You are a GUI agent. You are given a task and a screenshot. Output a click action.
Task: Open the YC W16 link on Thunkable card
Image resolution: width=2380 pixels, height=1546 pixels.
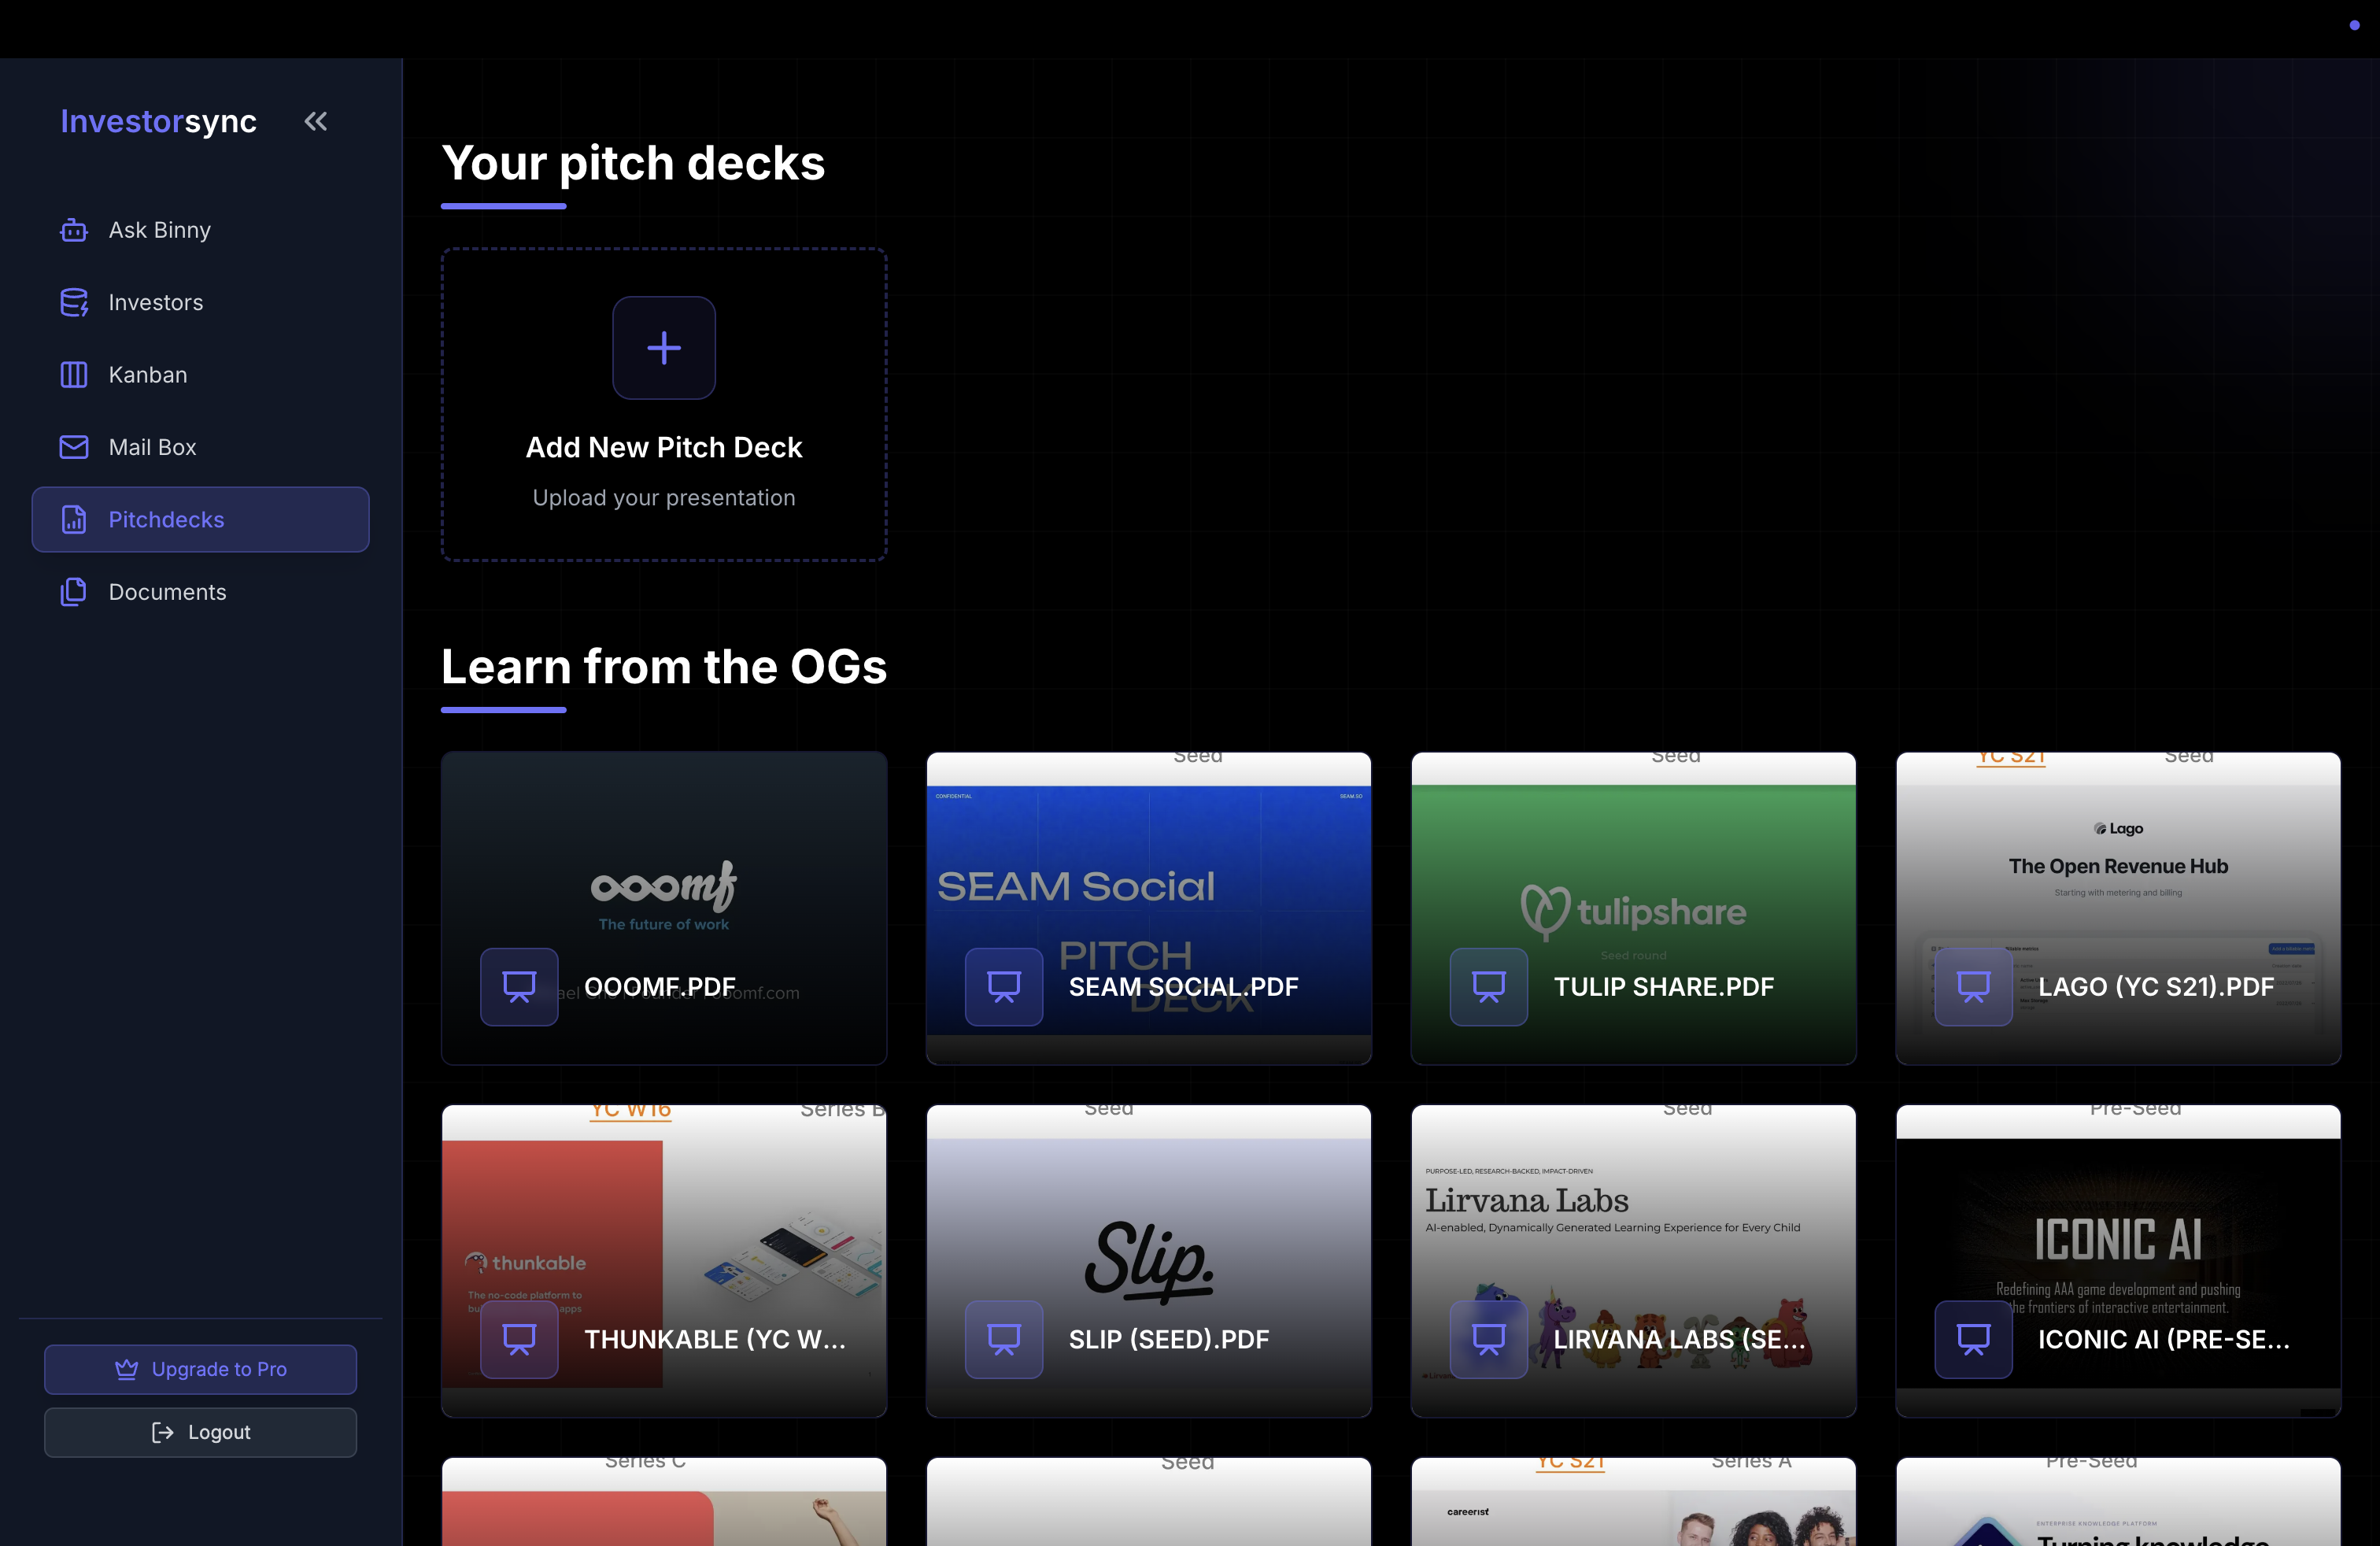630,1109
